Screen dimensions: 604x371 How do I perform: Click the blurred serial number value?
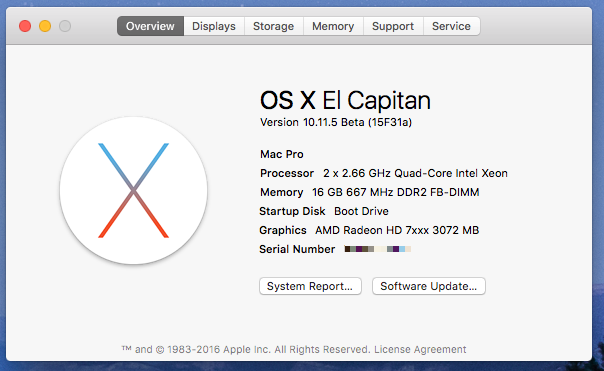click(x=378, y=249)
